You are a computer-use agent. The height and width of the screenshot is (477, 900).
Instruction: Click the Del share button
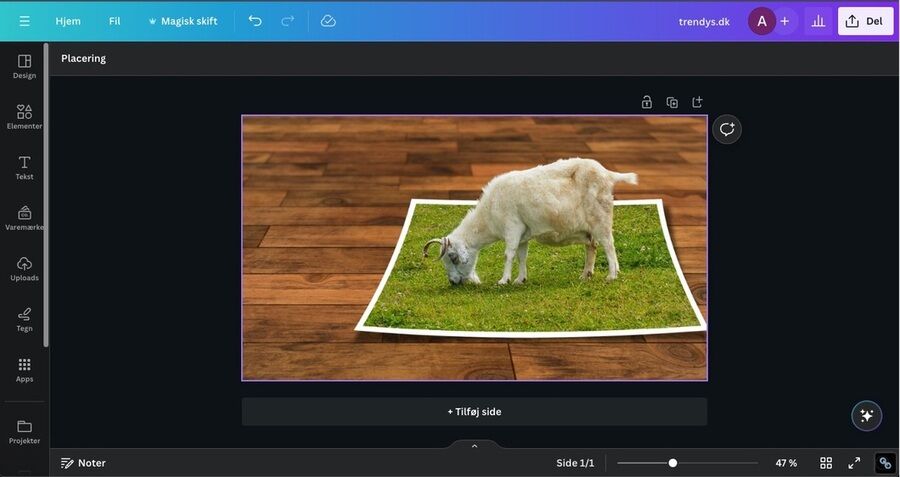(x=865, y=21)
